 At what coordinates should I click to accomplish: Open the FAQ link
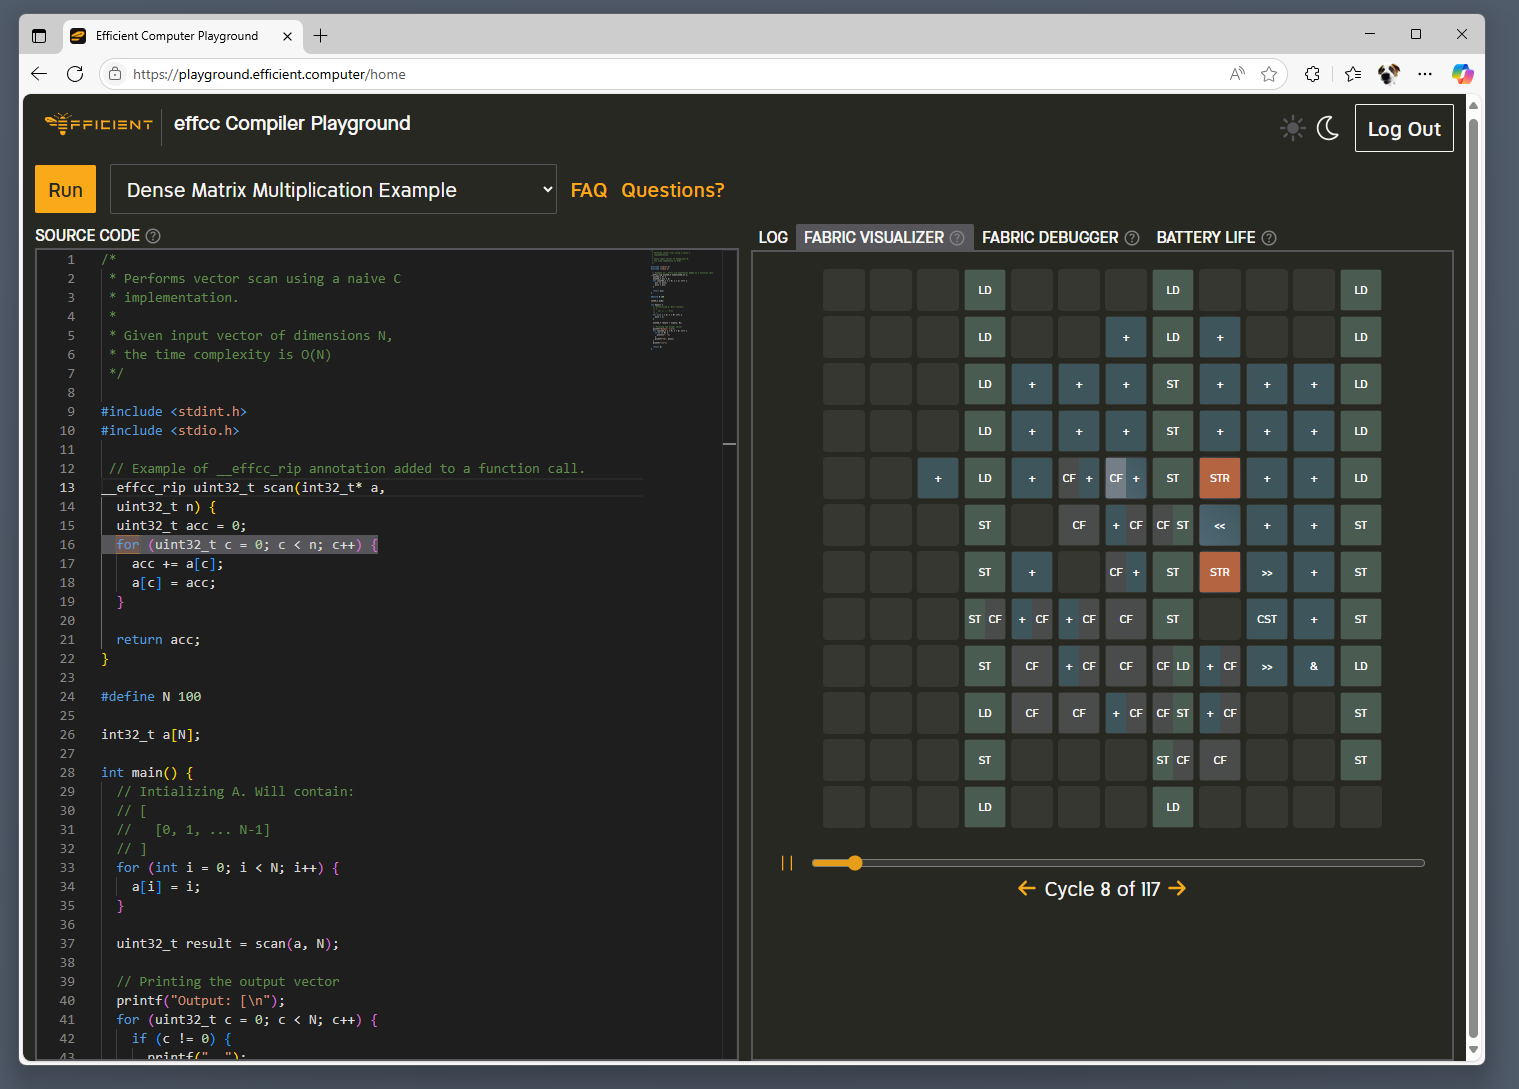click(588, 190)
